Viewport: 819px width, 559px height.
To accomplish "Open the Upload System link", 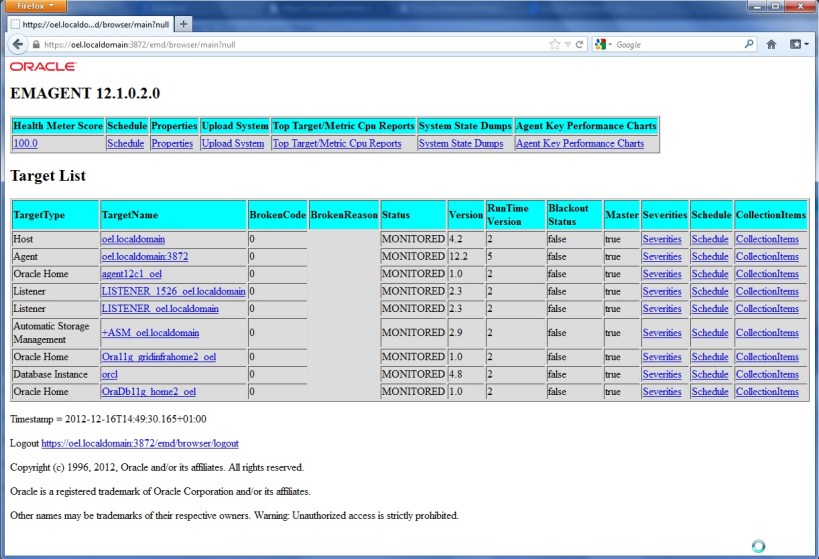I will 233,143.
